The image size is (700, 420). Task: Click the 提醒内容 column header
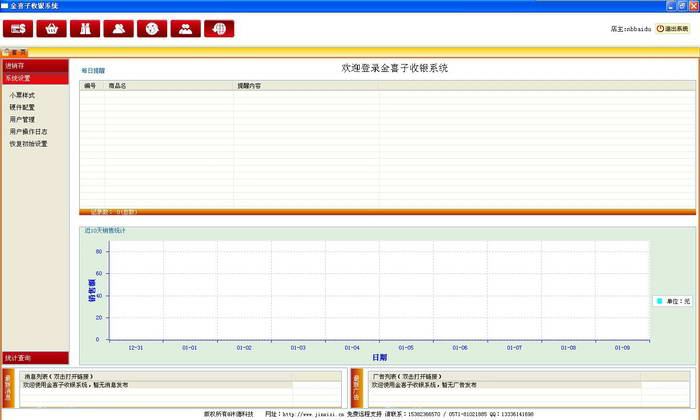coord(307,86)
